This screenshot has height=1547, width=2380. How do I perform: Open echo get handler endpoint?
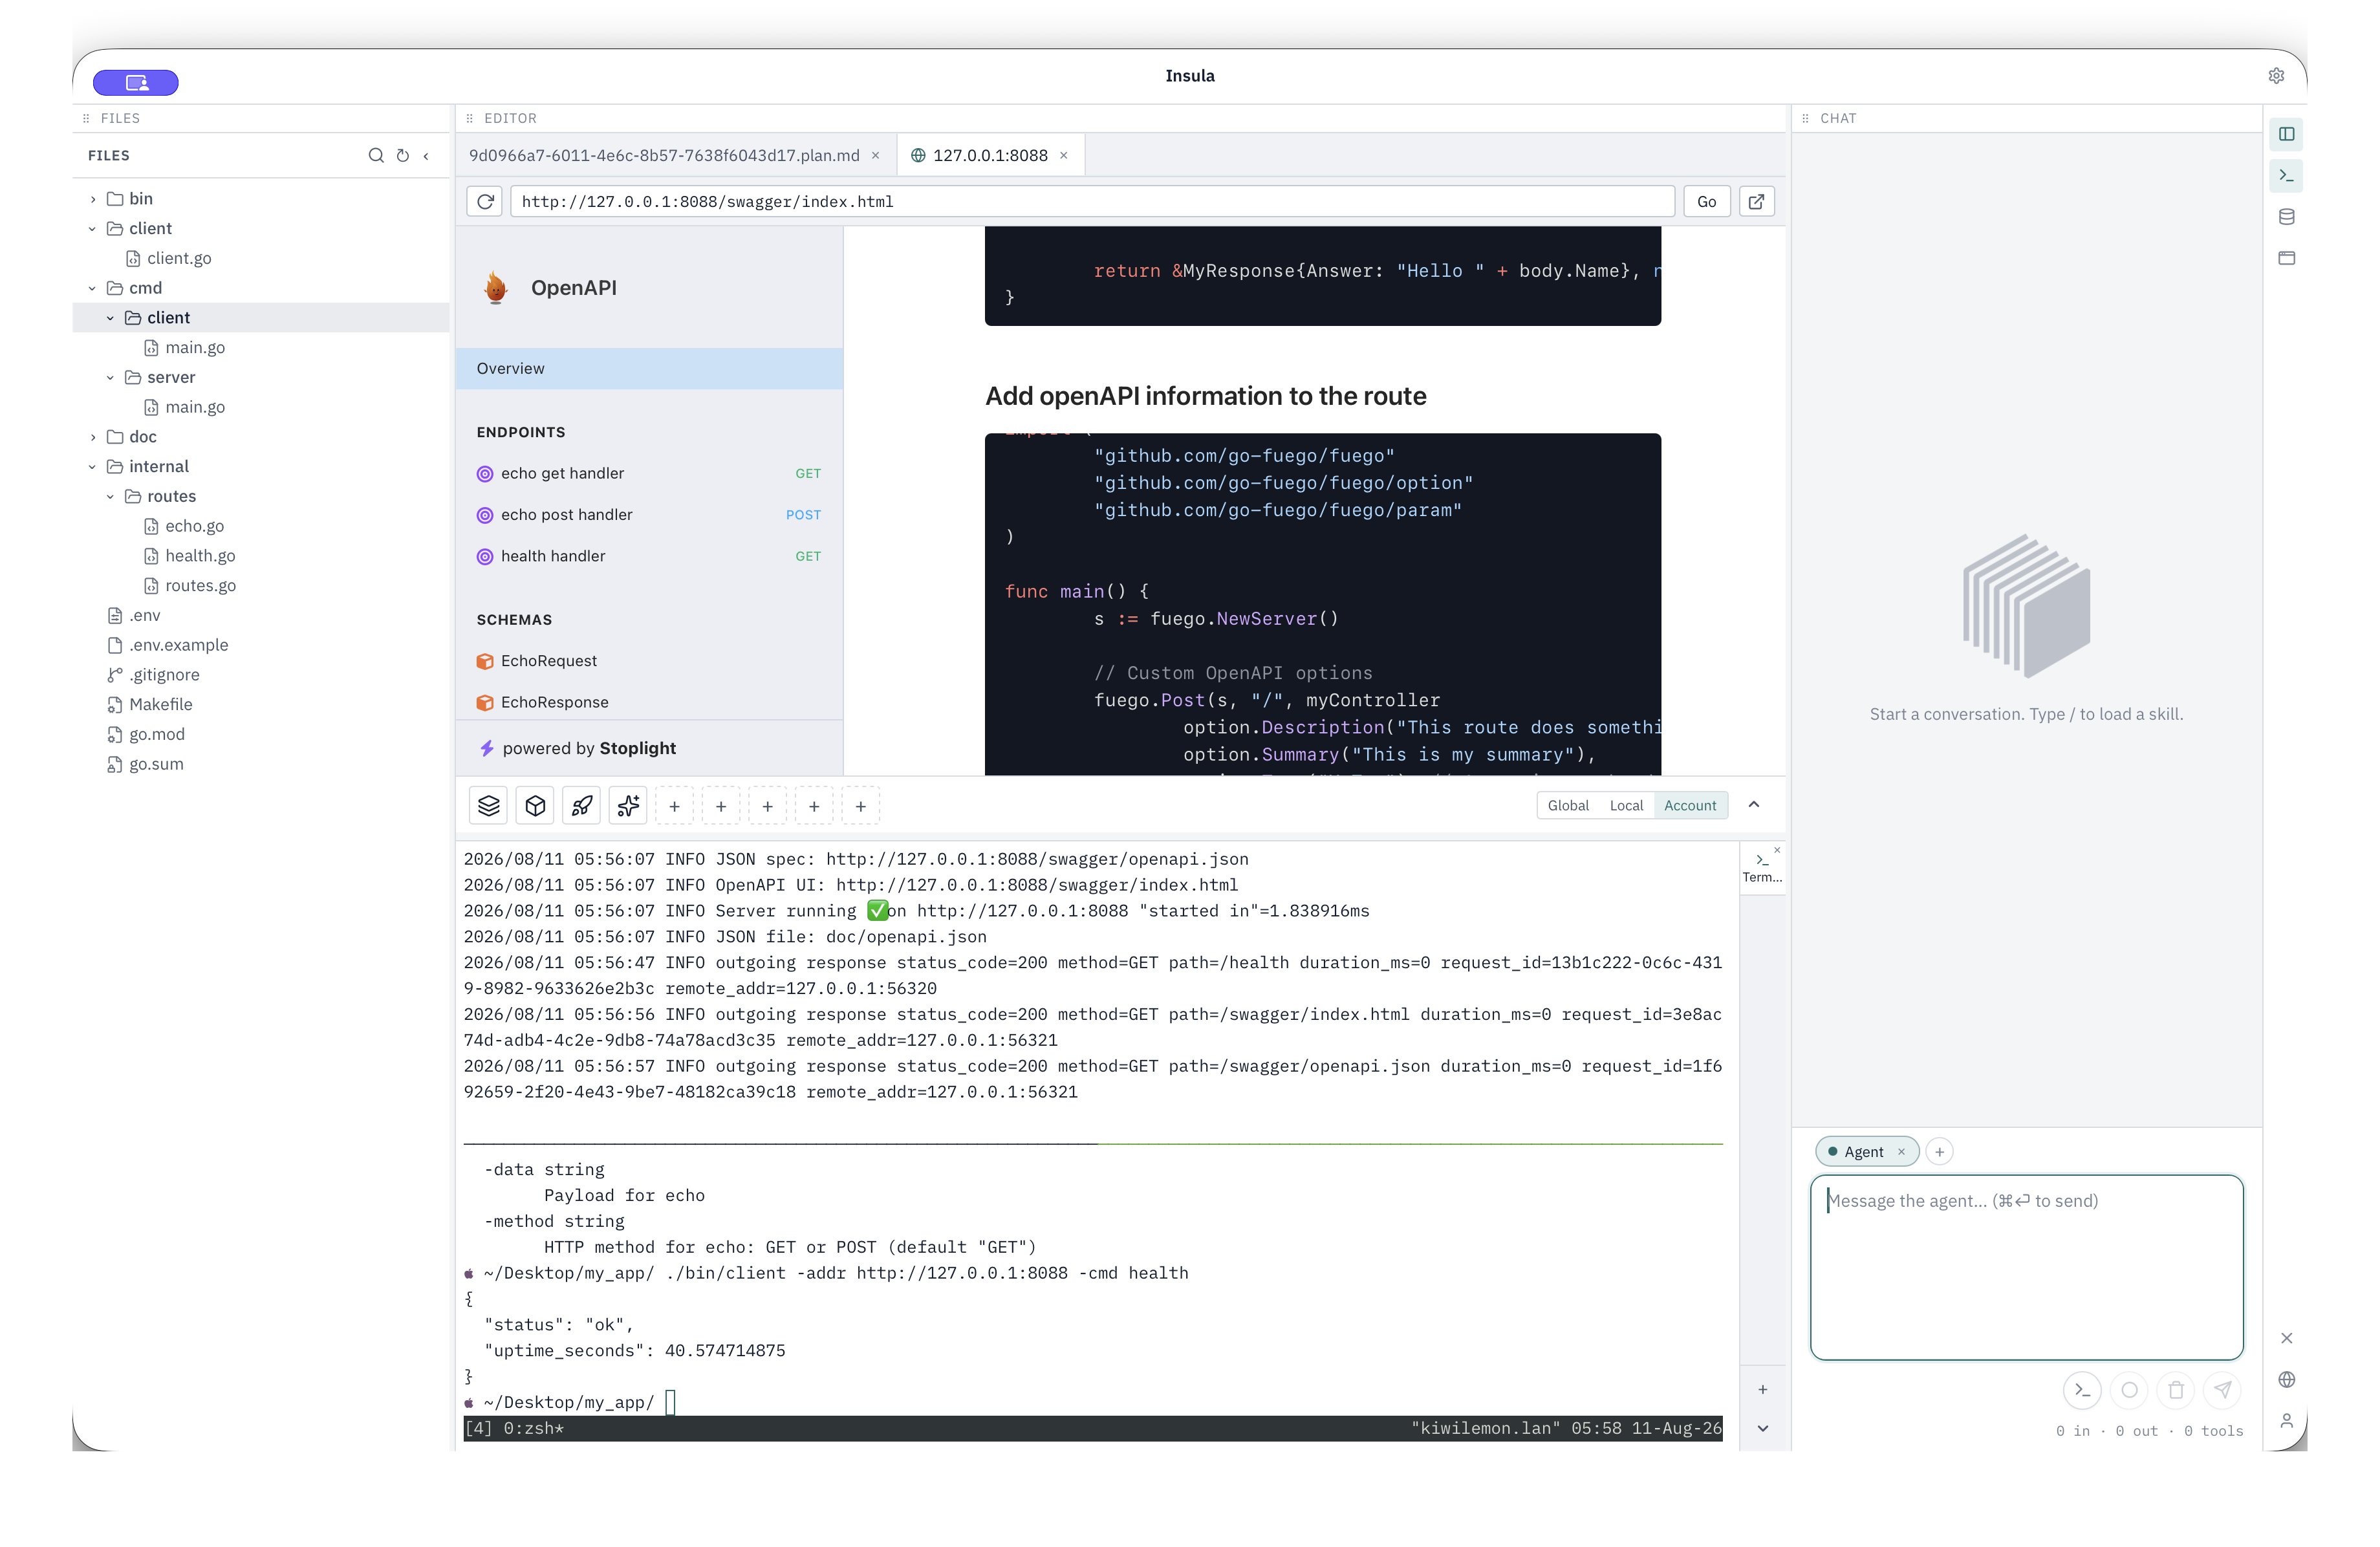(649, 474)
